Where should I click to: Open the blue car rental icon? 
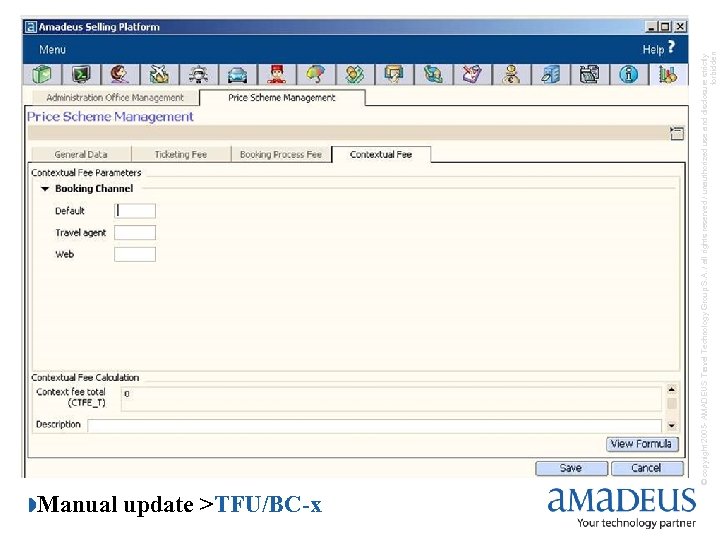[237, 74]
